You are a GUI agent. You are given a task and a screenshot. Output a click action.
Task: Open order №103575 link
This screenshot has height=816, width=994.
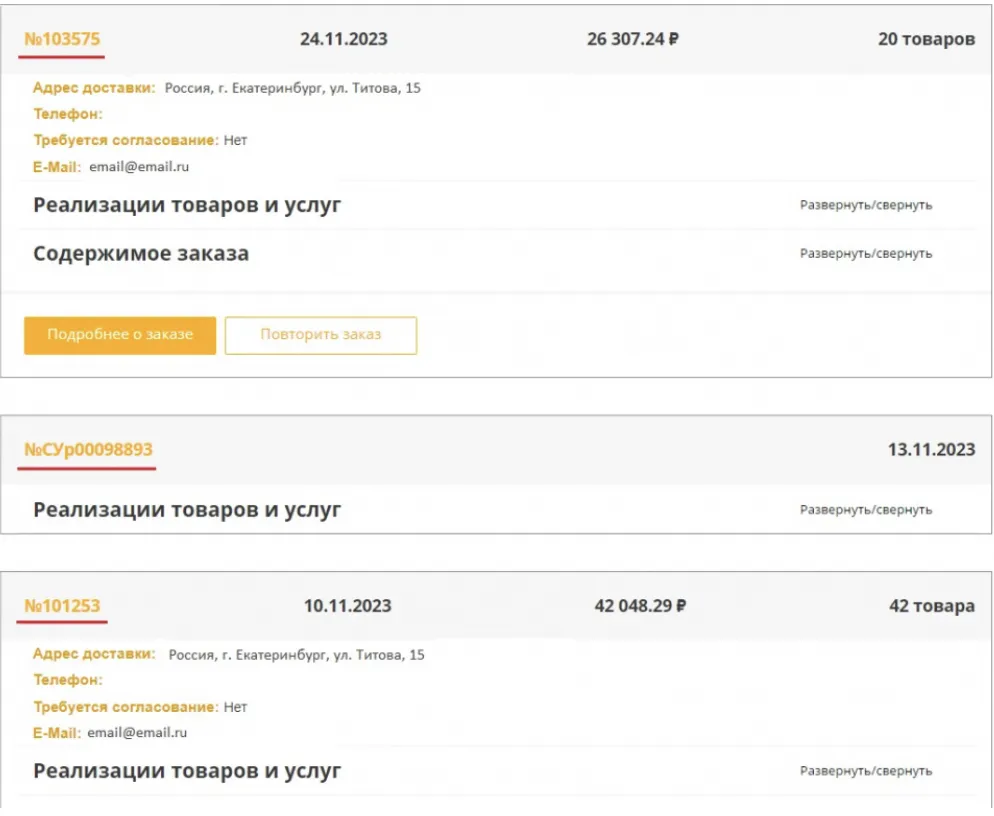62,40
